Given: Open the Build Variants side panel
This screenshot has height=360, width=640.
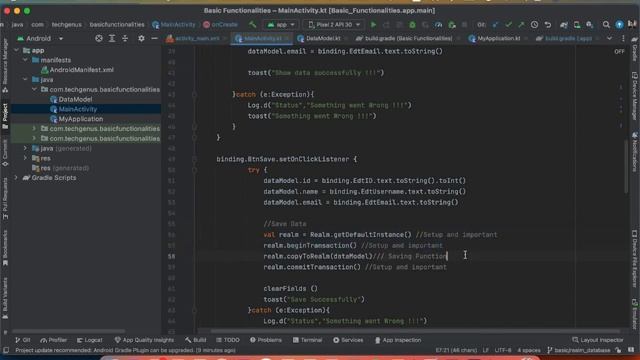Looking at the screenshot, I should pos(5,298).
